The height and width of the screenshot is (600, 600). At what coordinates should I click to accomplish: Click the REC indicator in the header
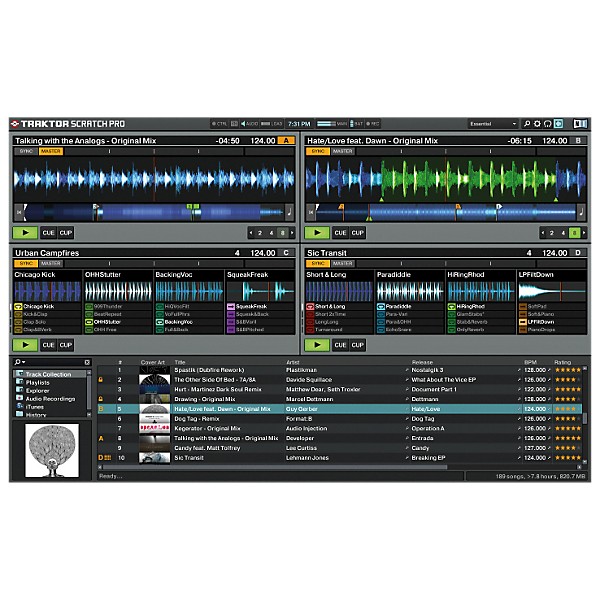coord(373,124)
